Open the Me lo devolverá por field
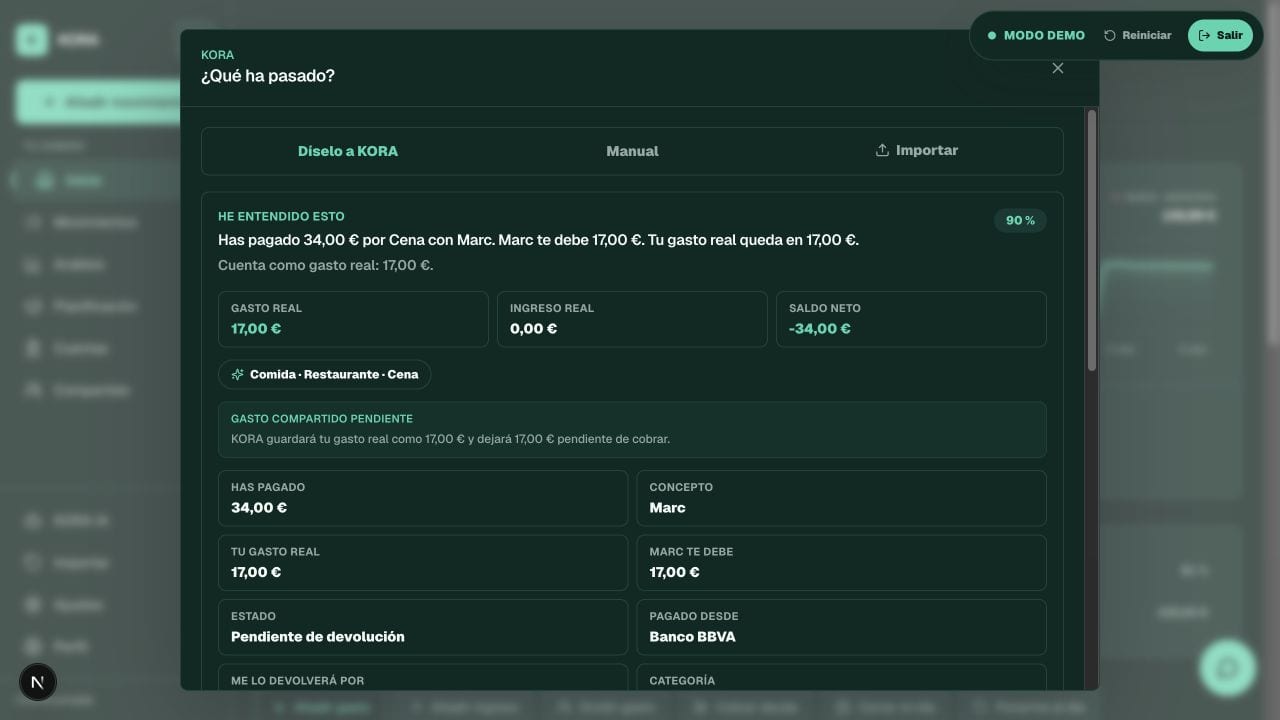Image resolution: width=1280 pixels, height=720 pixels. (423, 677)
